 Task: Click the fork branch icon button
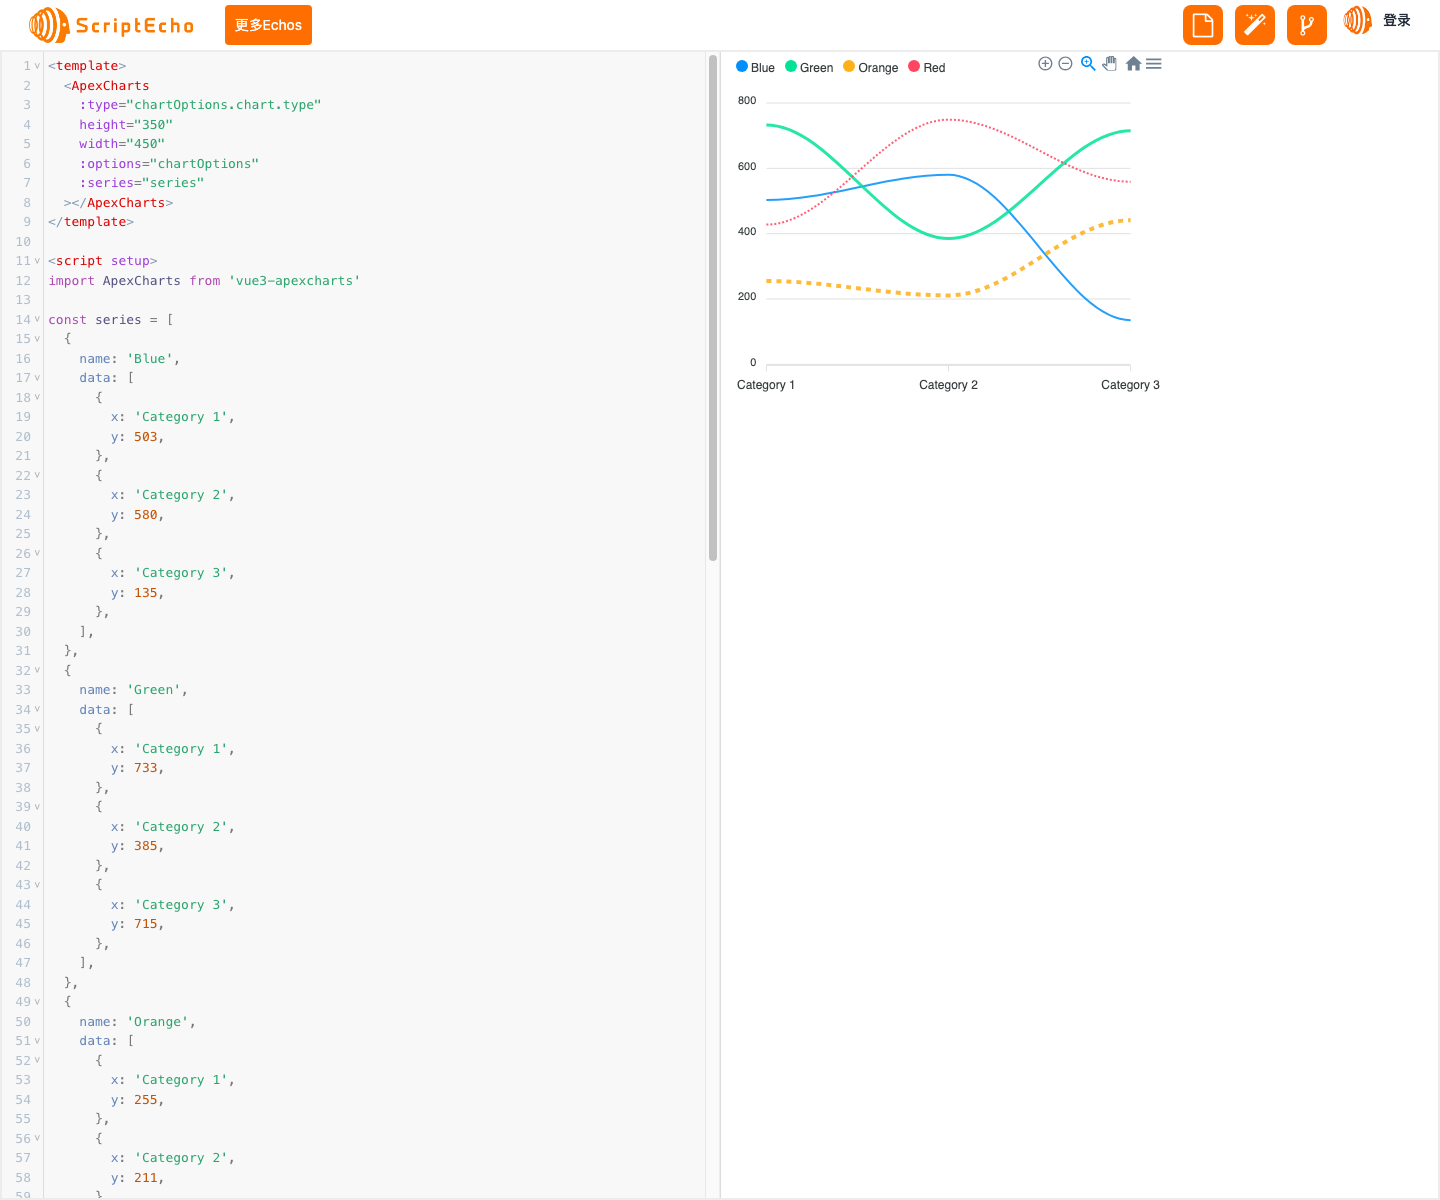click(1307, 25)
